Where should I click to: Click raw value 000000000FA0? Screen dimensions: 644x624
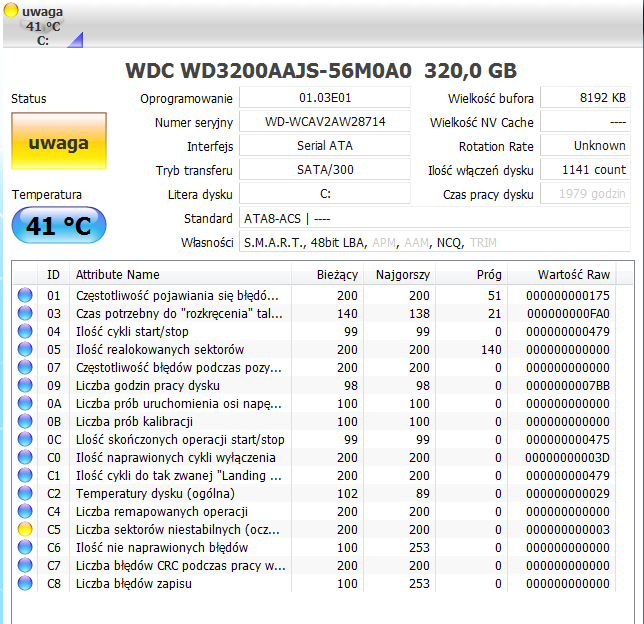pyautogui.click(x=568, y=313)
